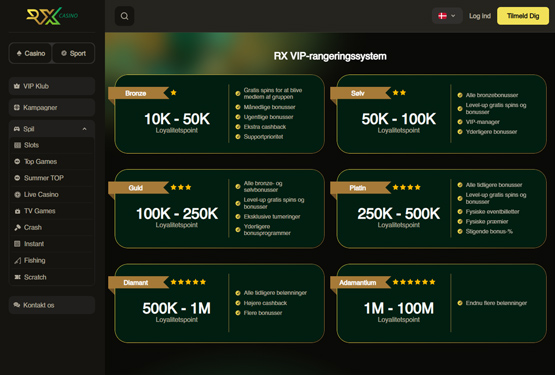Click the RX Casino logo
Screen dimensions: 555x375
point(52,16)
